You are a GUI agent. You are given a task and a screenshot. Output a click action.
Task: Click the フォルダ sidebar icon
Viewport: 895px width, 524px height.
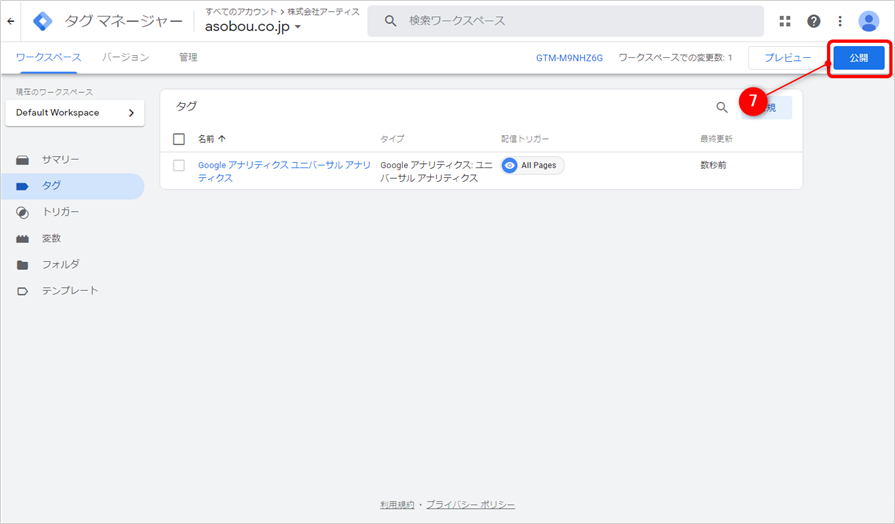pyautogui.click(x=22, y=265)
